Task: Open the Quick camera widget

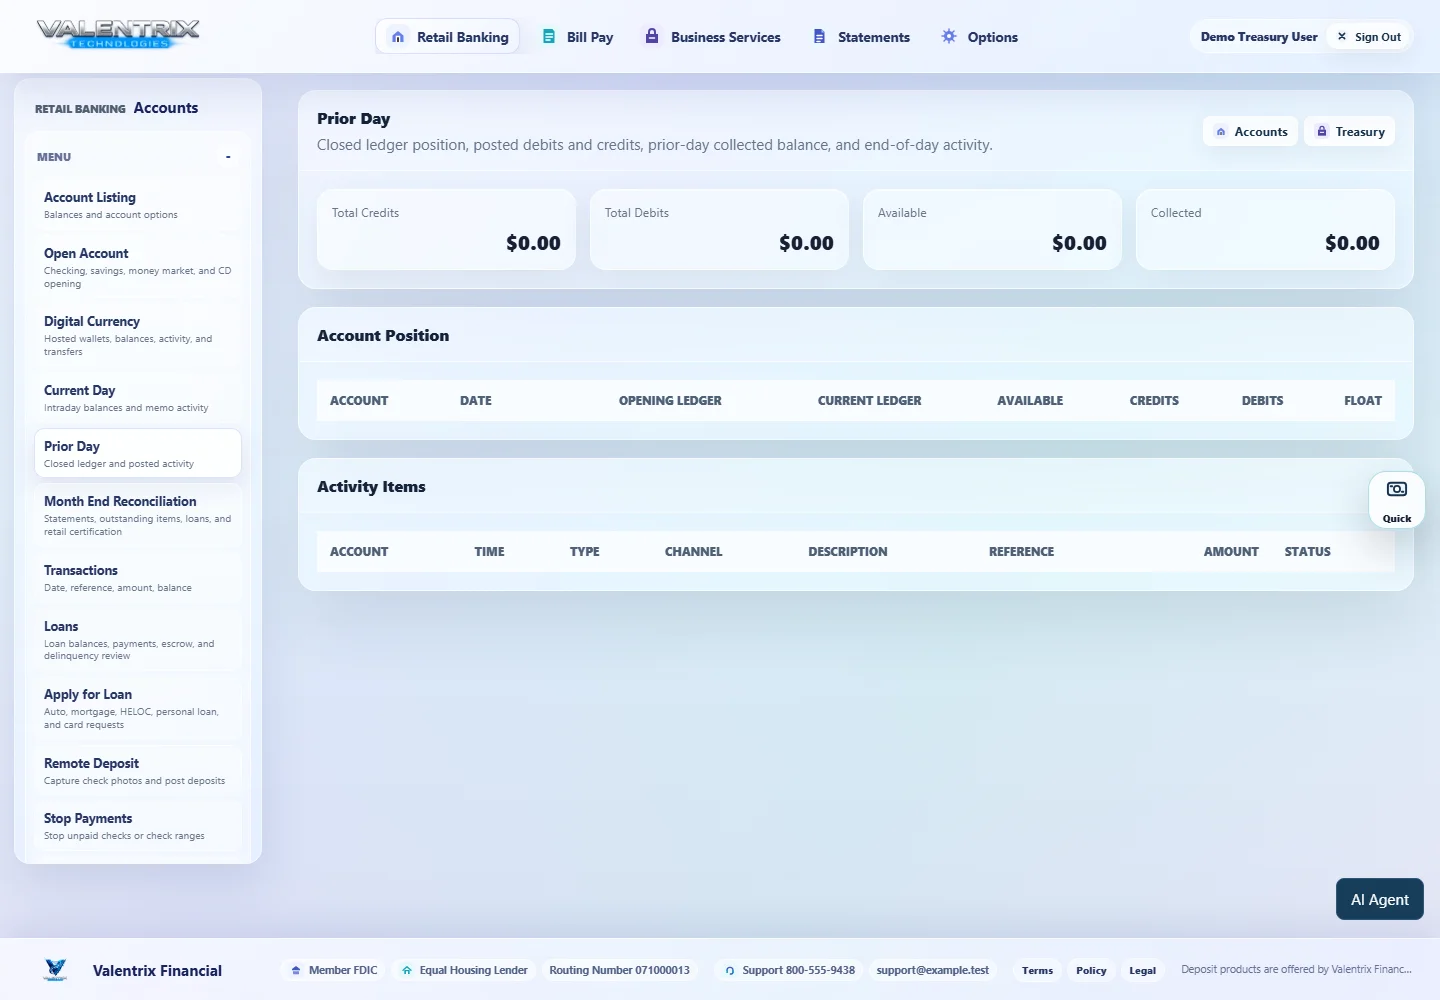Action: tap(1397, 499)
